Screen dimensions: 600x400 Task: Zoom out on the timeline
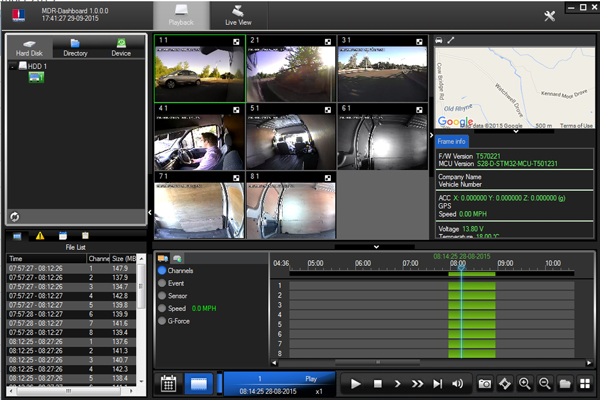(545, 383)
